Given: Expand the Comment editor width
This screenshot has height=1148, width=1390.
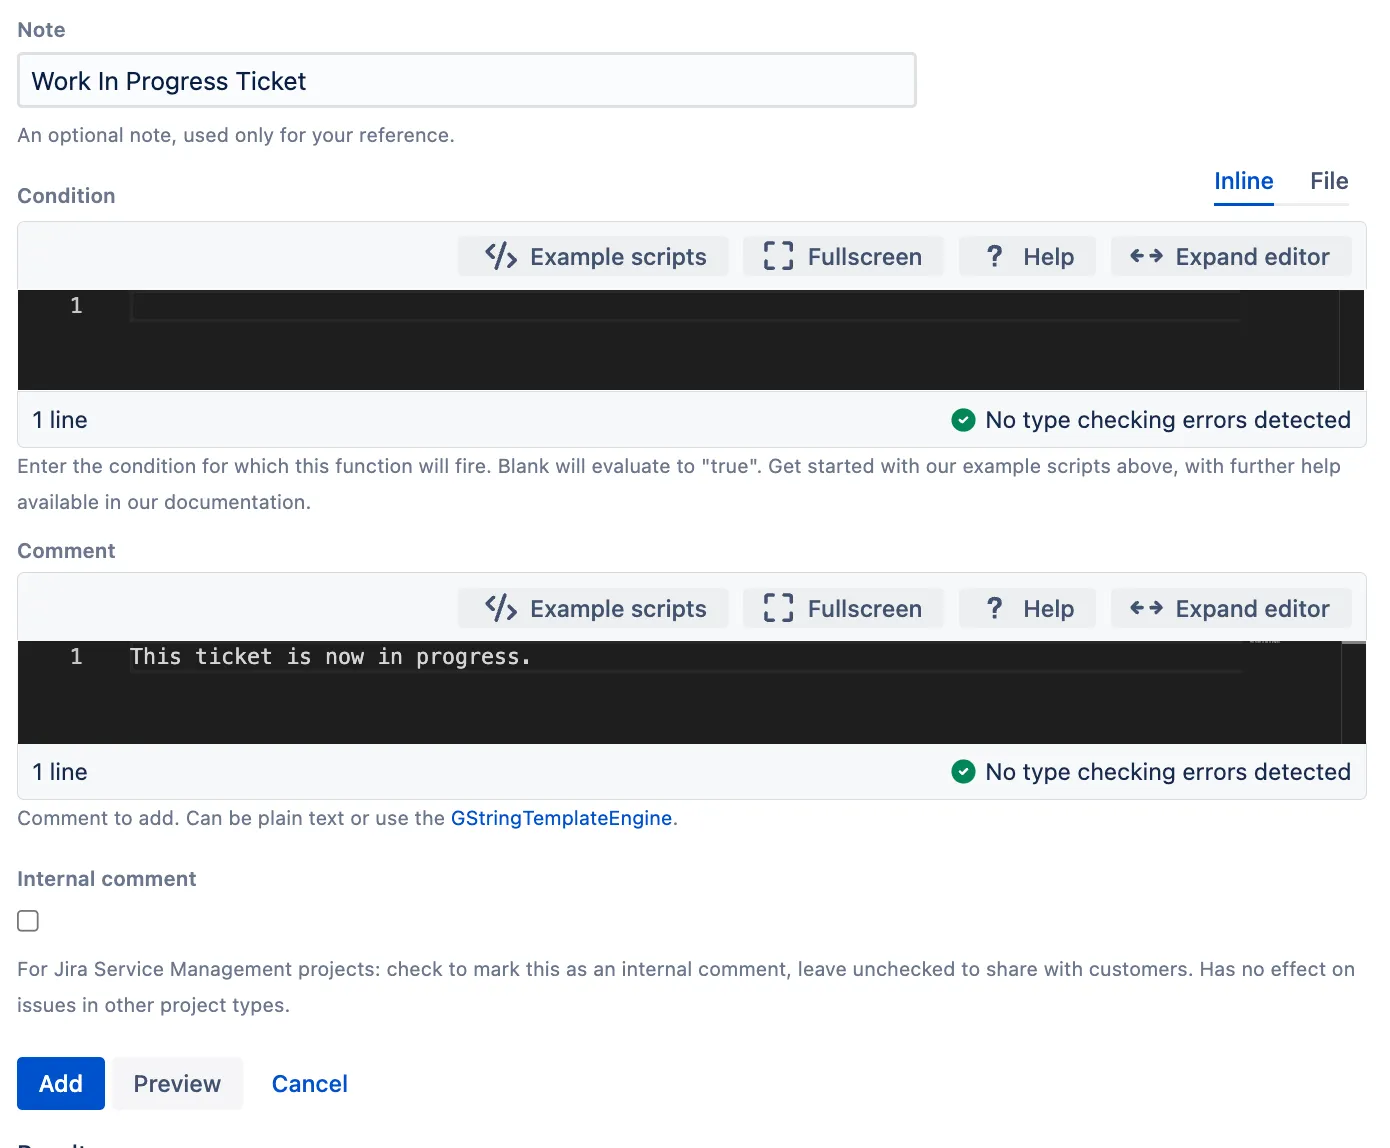Looking at the screenshot, I should (x=1231, y=609).
